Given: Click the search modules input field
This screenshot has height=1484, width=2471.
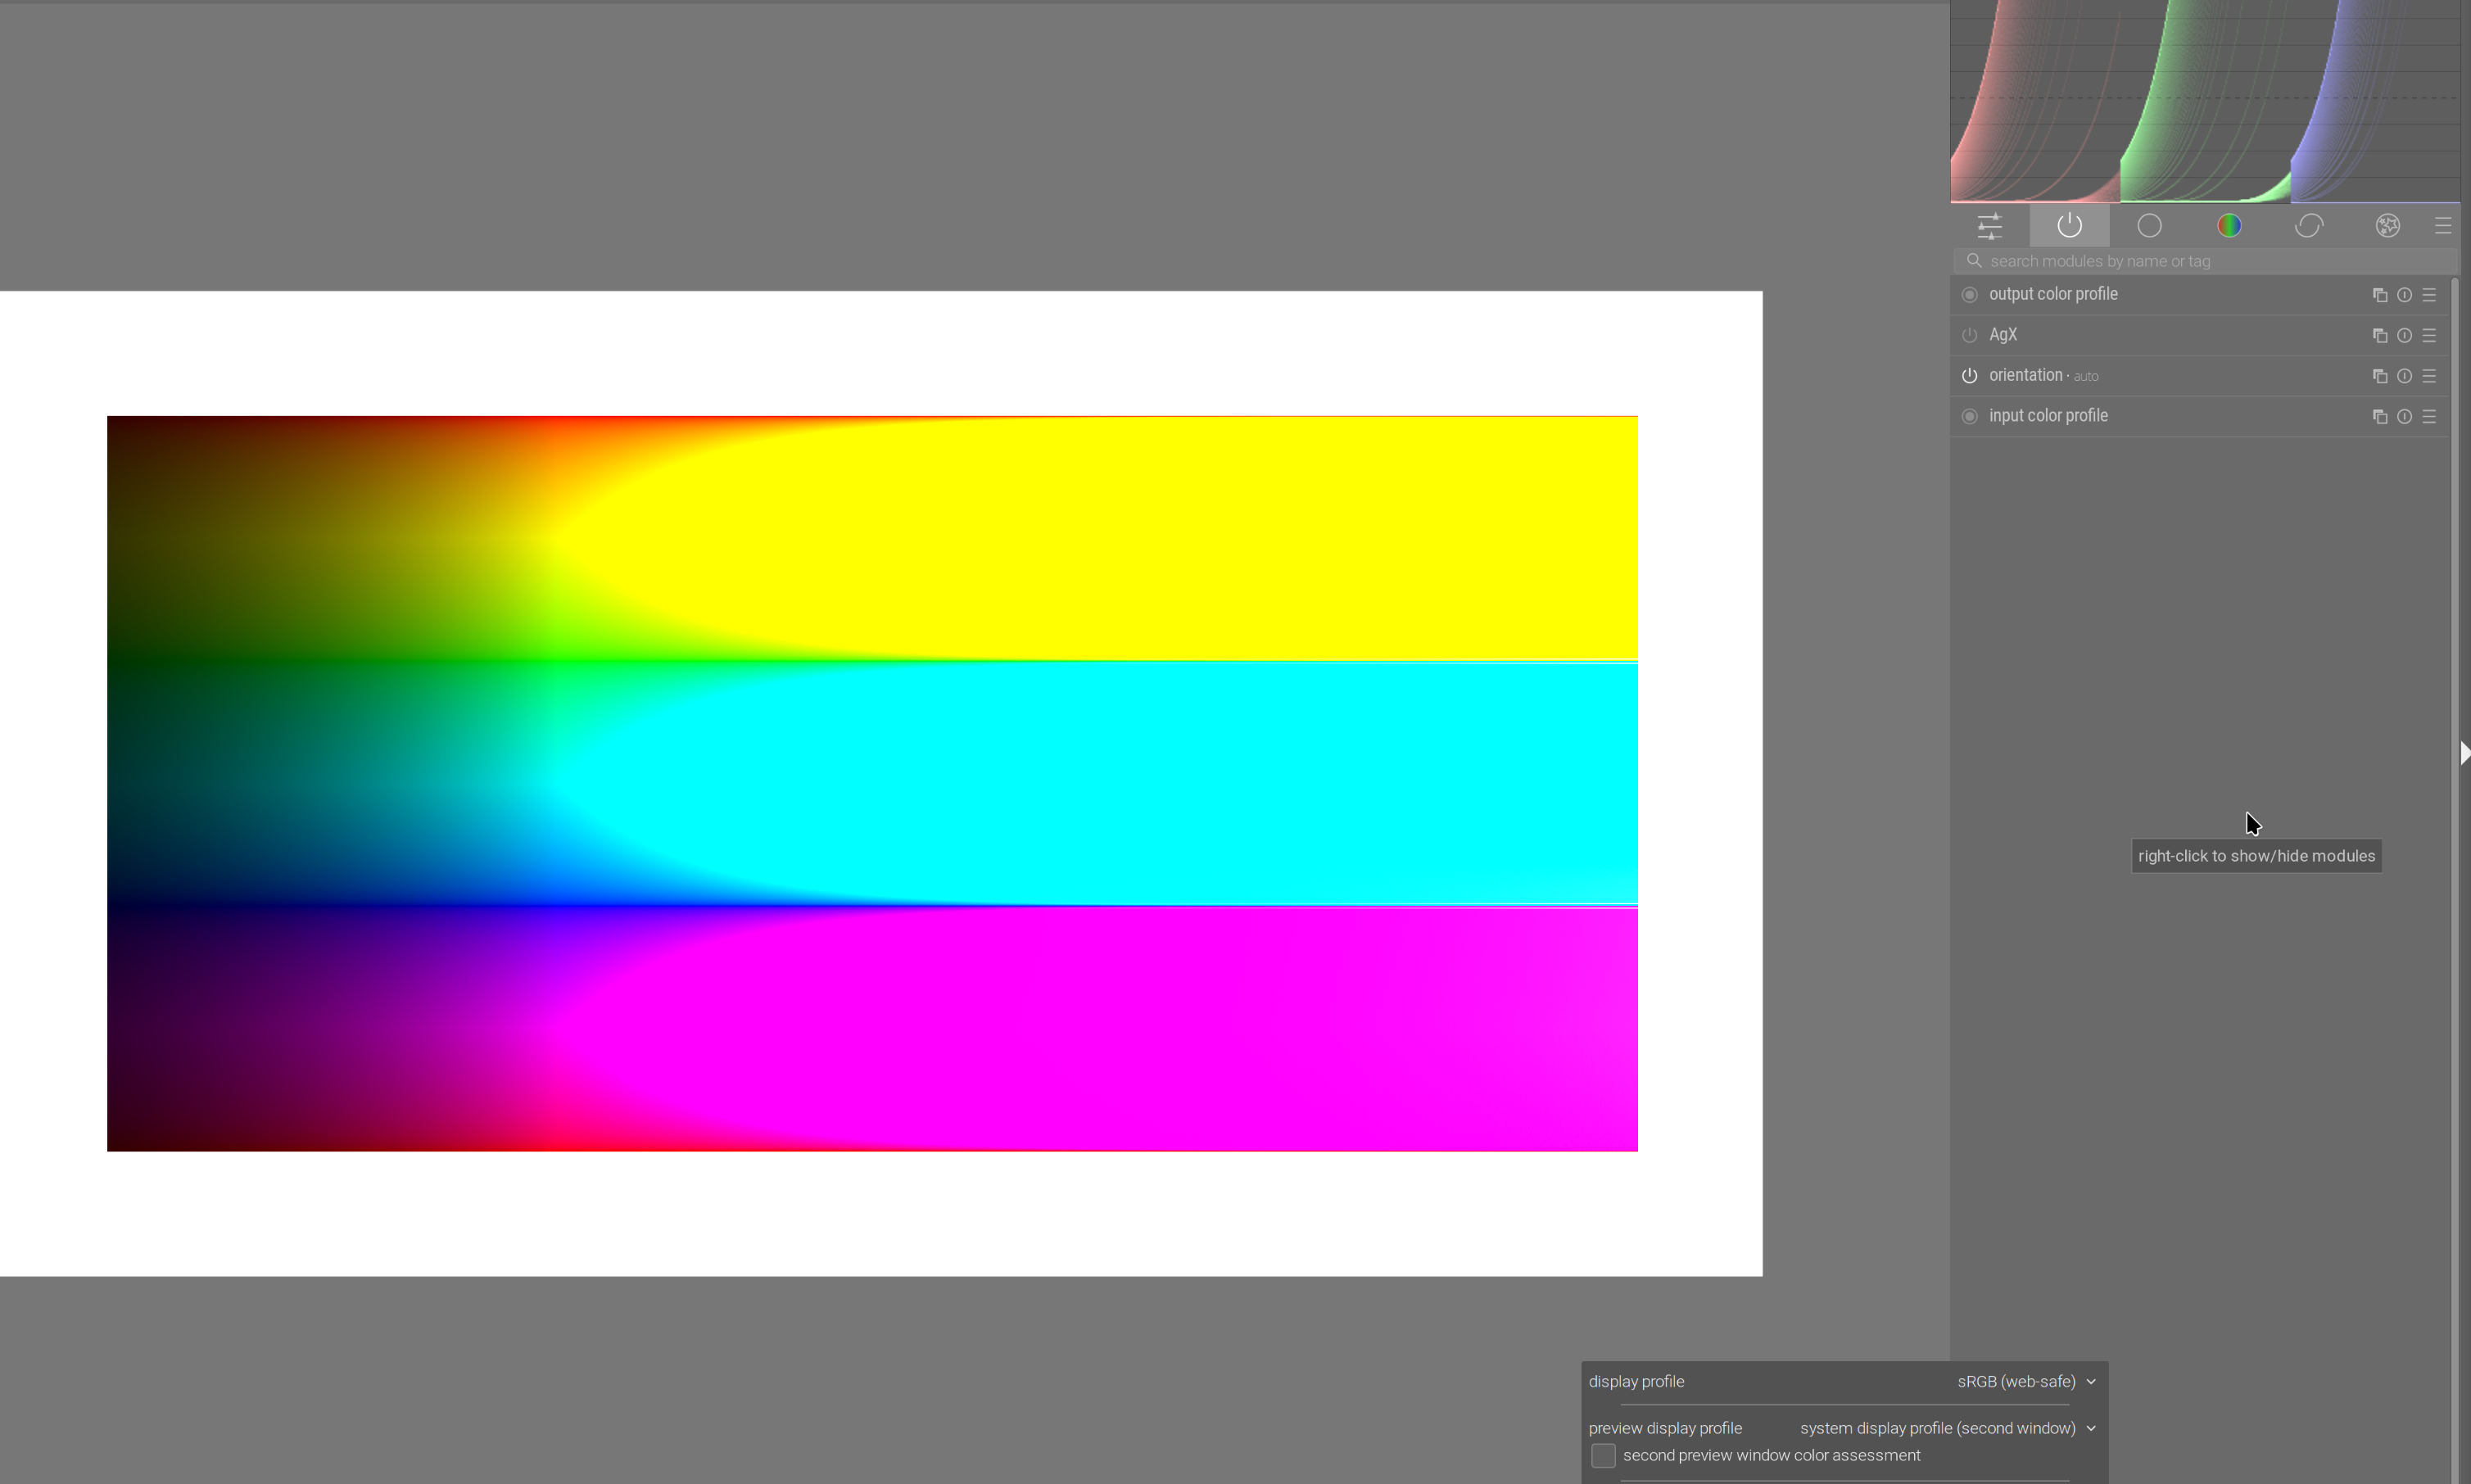Looking at the screenshot, I should click(x=2200, y=262).
